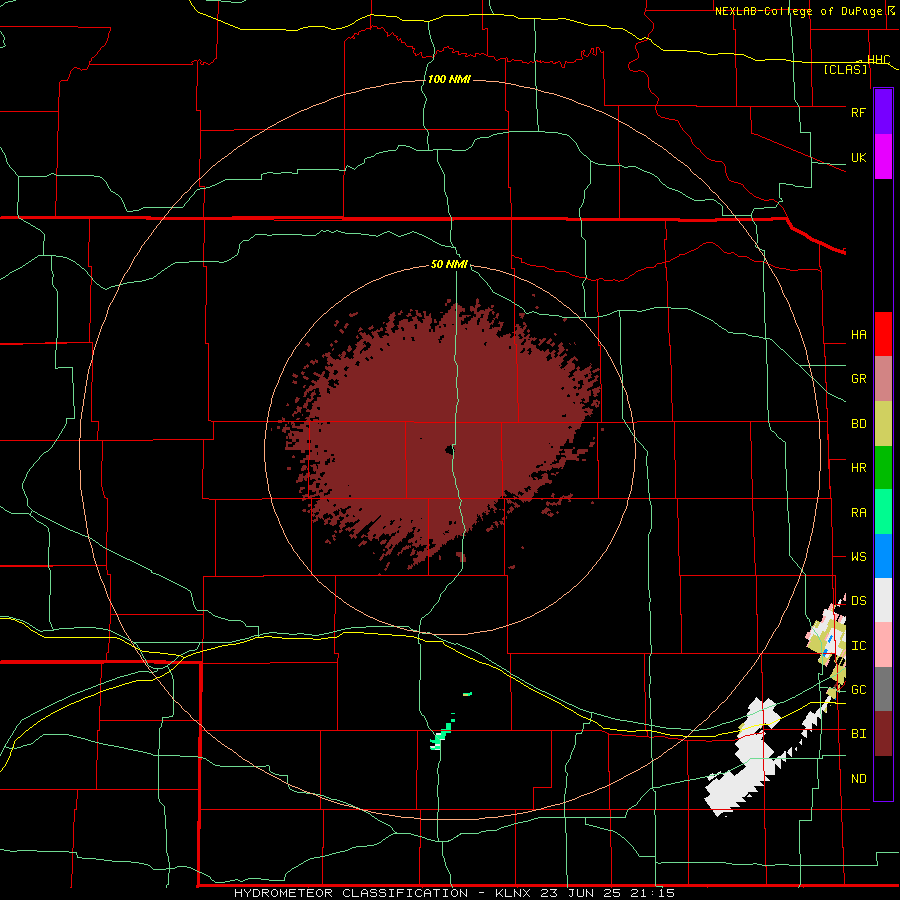Click the white DS legend swatch
Screen dimensions: 900x900
[x=883, y=600]
